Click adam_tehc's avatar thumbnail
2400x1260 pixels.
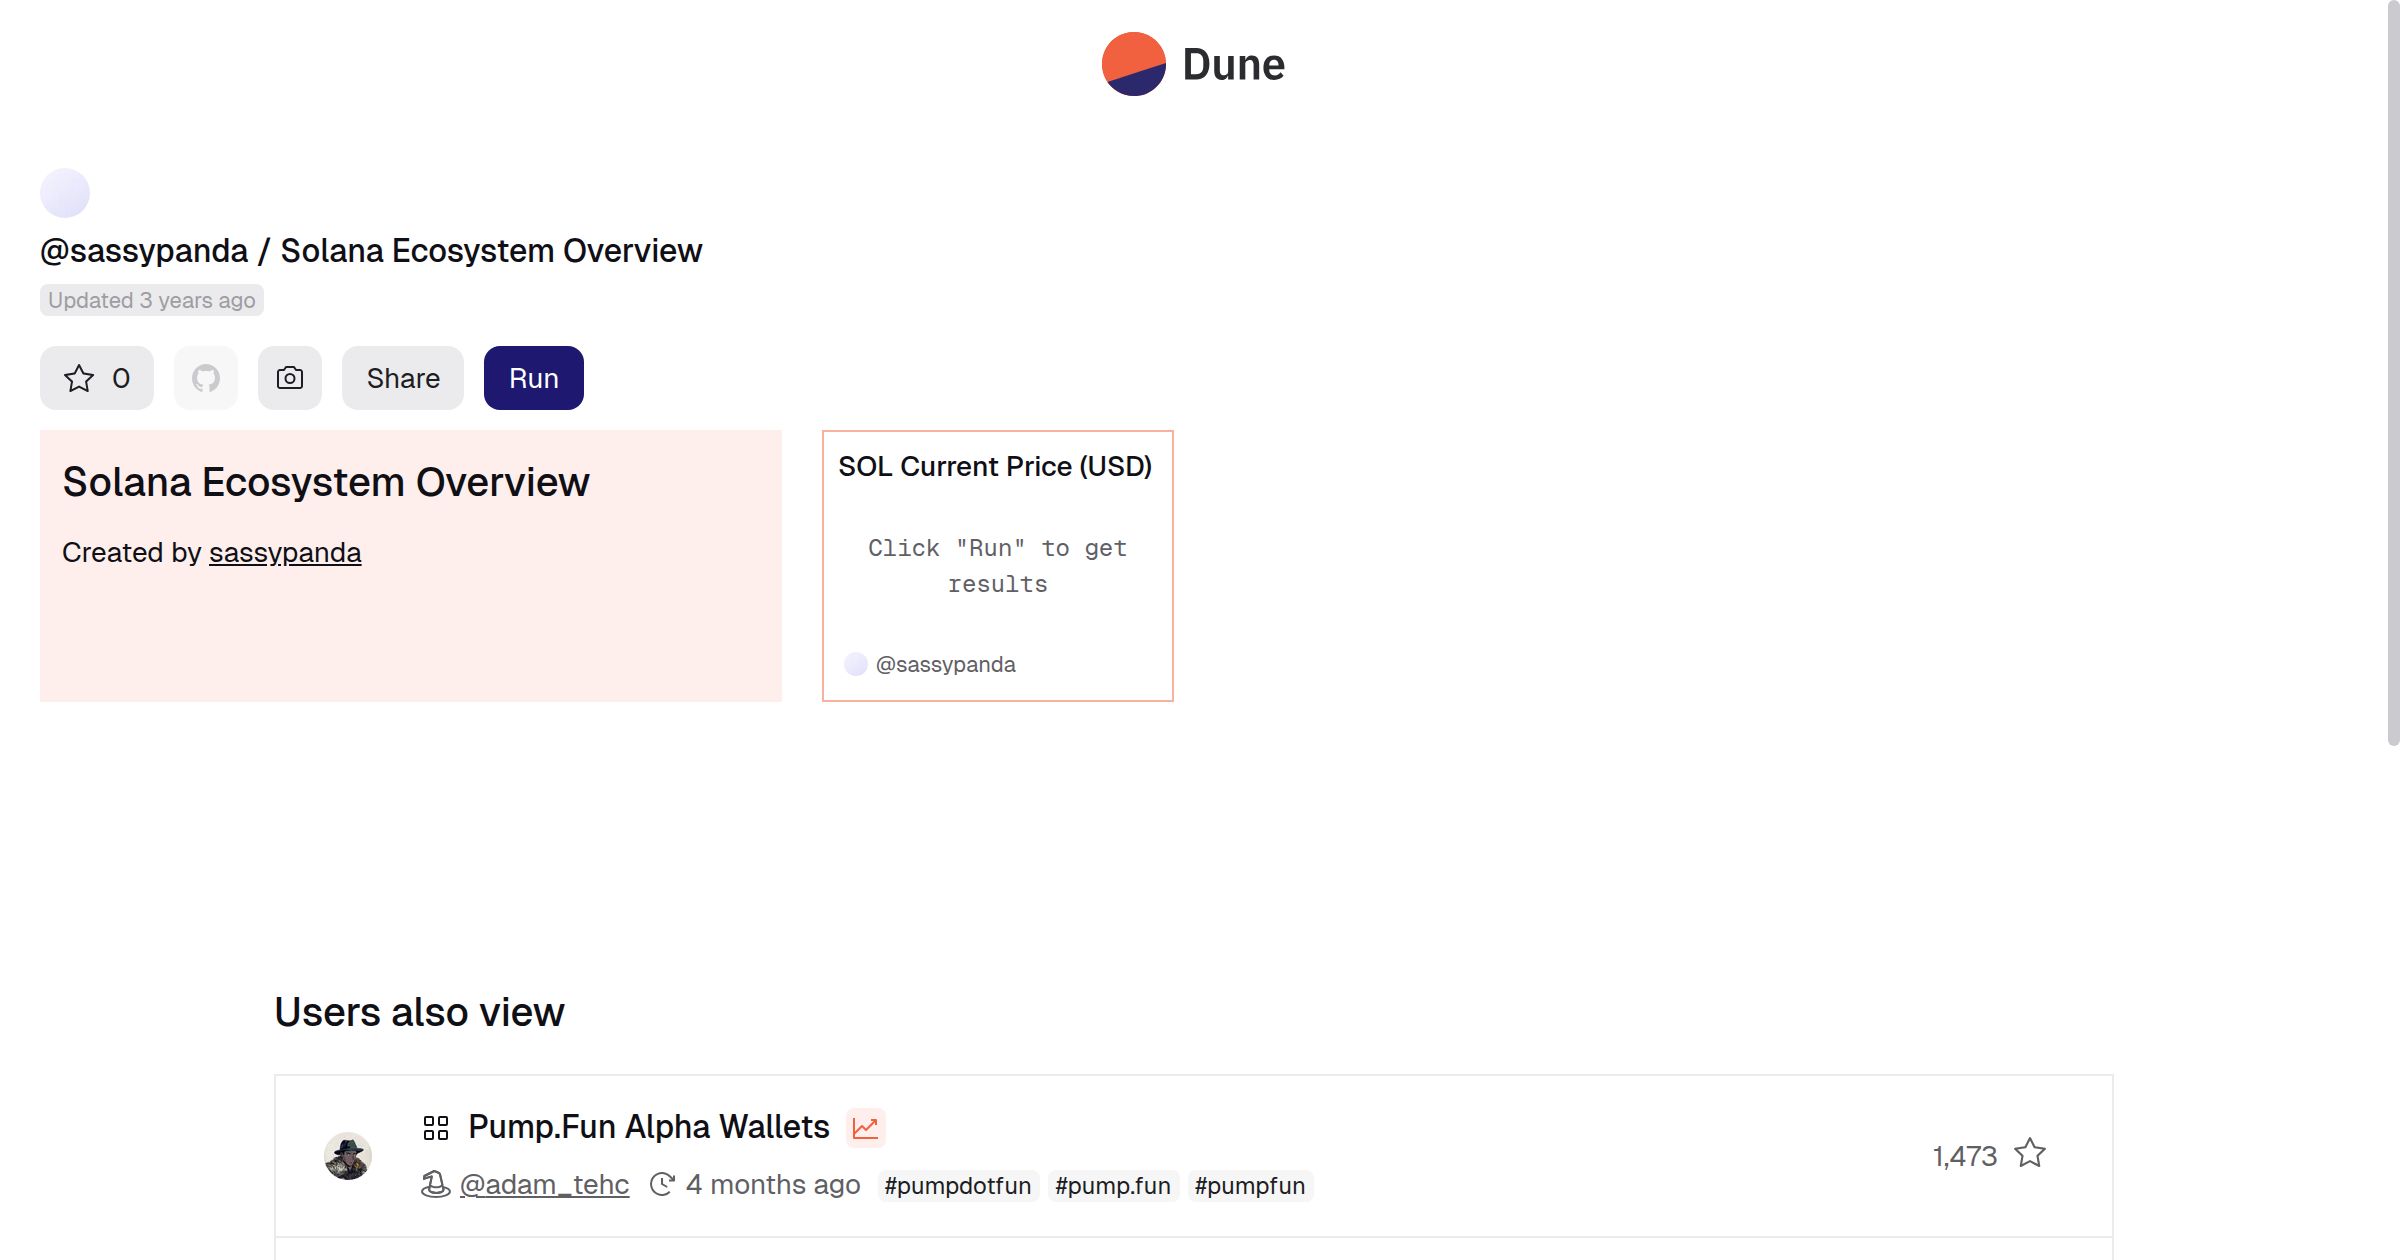pyautogui.click(x=348, y=1156)
